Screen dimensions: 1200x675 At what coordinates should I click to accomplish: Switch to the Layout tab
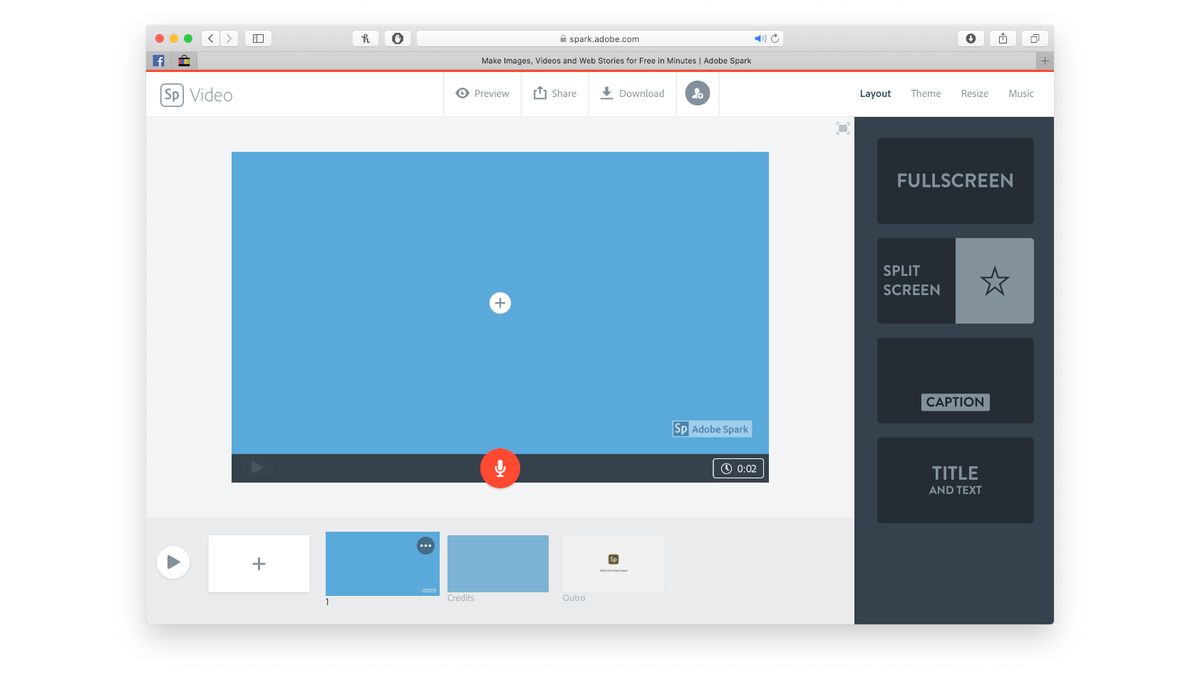click(x=875, y=93)
